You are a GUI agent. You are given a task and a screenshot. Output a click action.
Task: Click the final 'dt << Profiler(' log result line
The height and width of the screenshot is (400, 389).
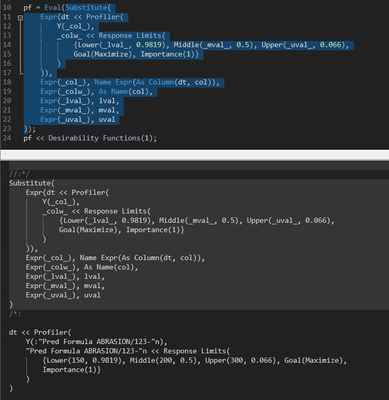tap(40, 332)
